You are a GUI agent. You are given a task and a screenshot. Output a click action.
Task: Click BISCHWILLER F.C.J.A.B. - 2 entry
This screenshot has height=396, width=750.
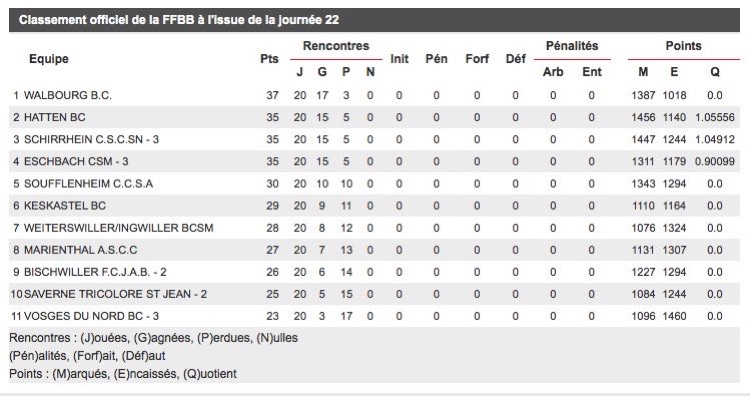(x=95, y=272)
